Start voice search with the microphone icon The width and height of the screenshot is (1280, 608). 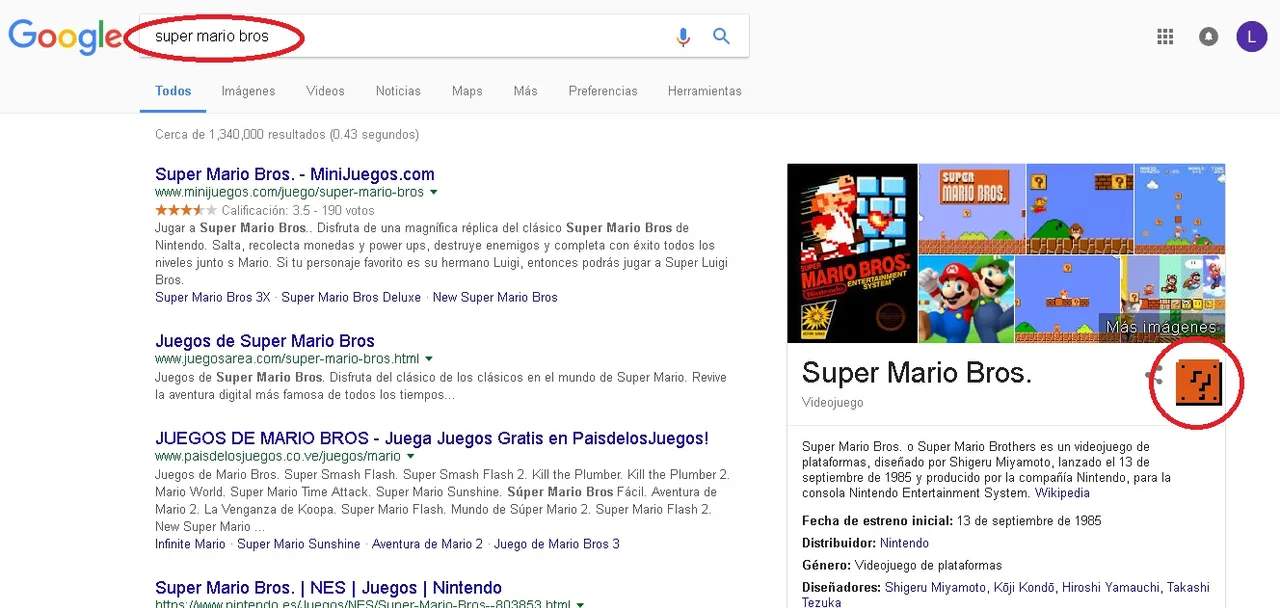[683, 37]
